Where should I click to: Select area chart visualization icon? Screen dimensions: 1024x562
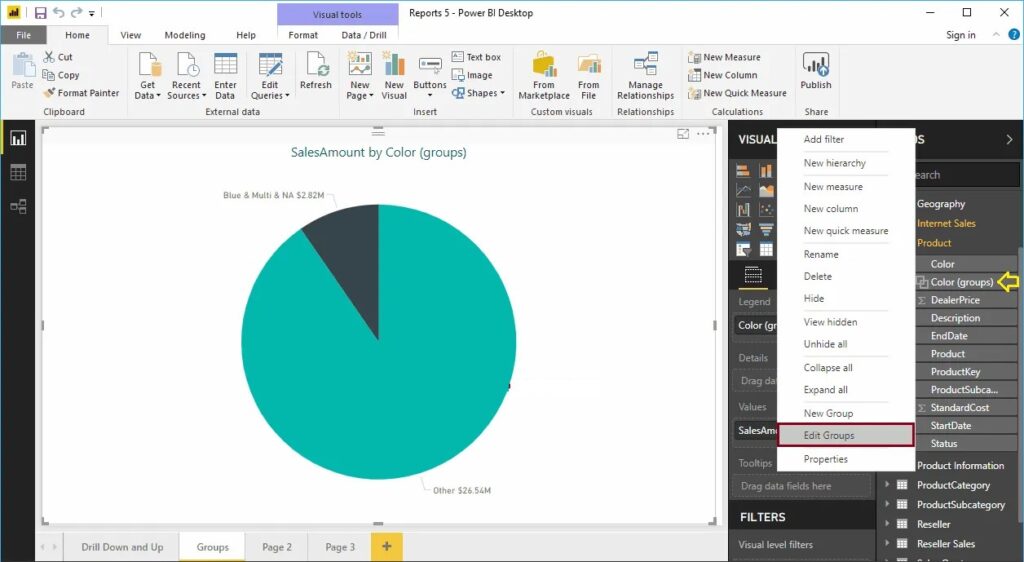(766, 191)
